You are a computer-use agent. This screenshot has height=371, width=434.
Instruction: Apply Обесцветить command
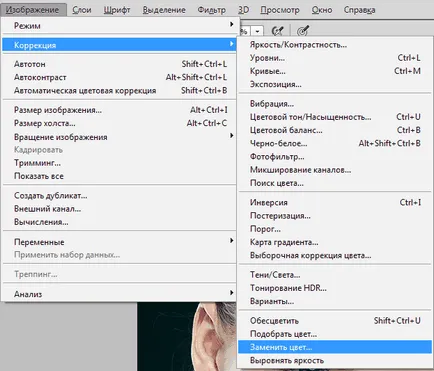[335, 321]
